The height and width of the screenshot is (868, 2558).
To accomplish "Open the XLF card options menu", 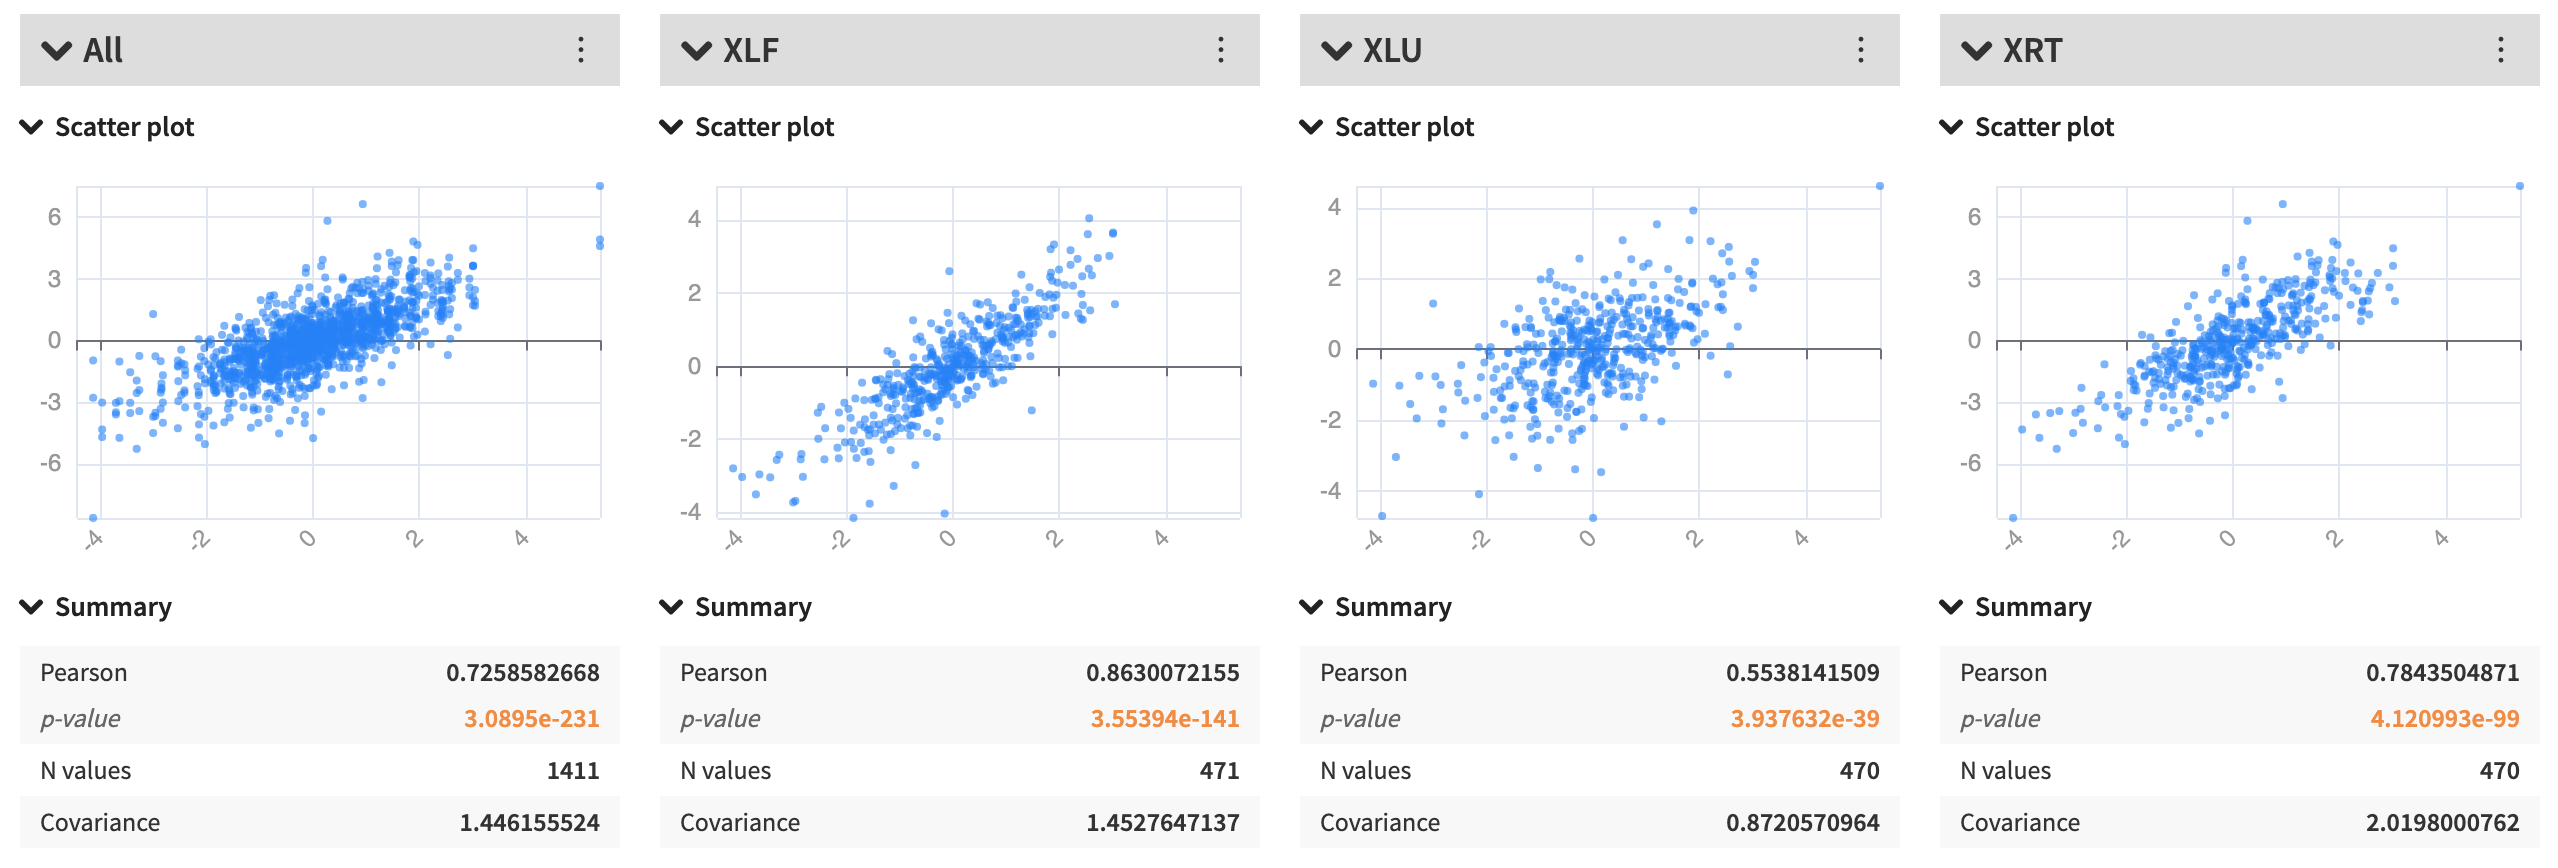I will pyautogui.click(x=1221, y=50).
